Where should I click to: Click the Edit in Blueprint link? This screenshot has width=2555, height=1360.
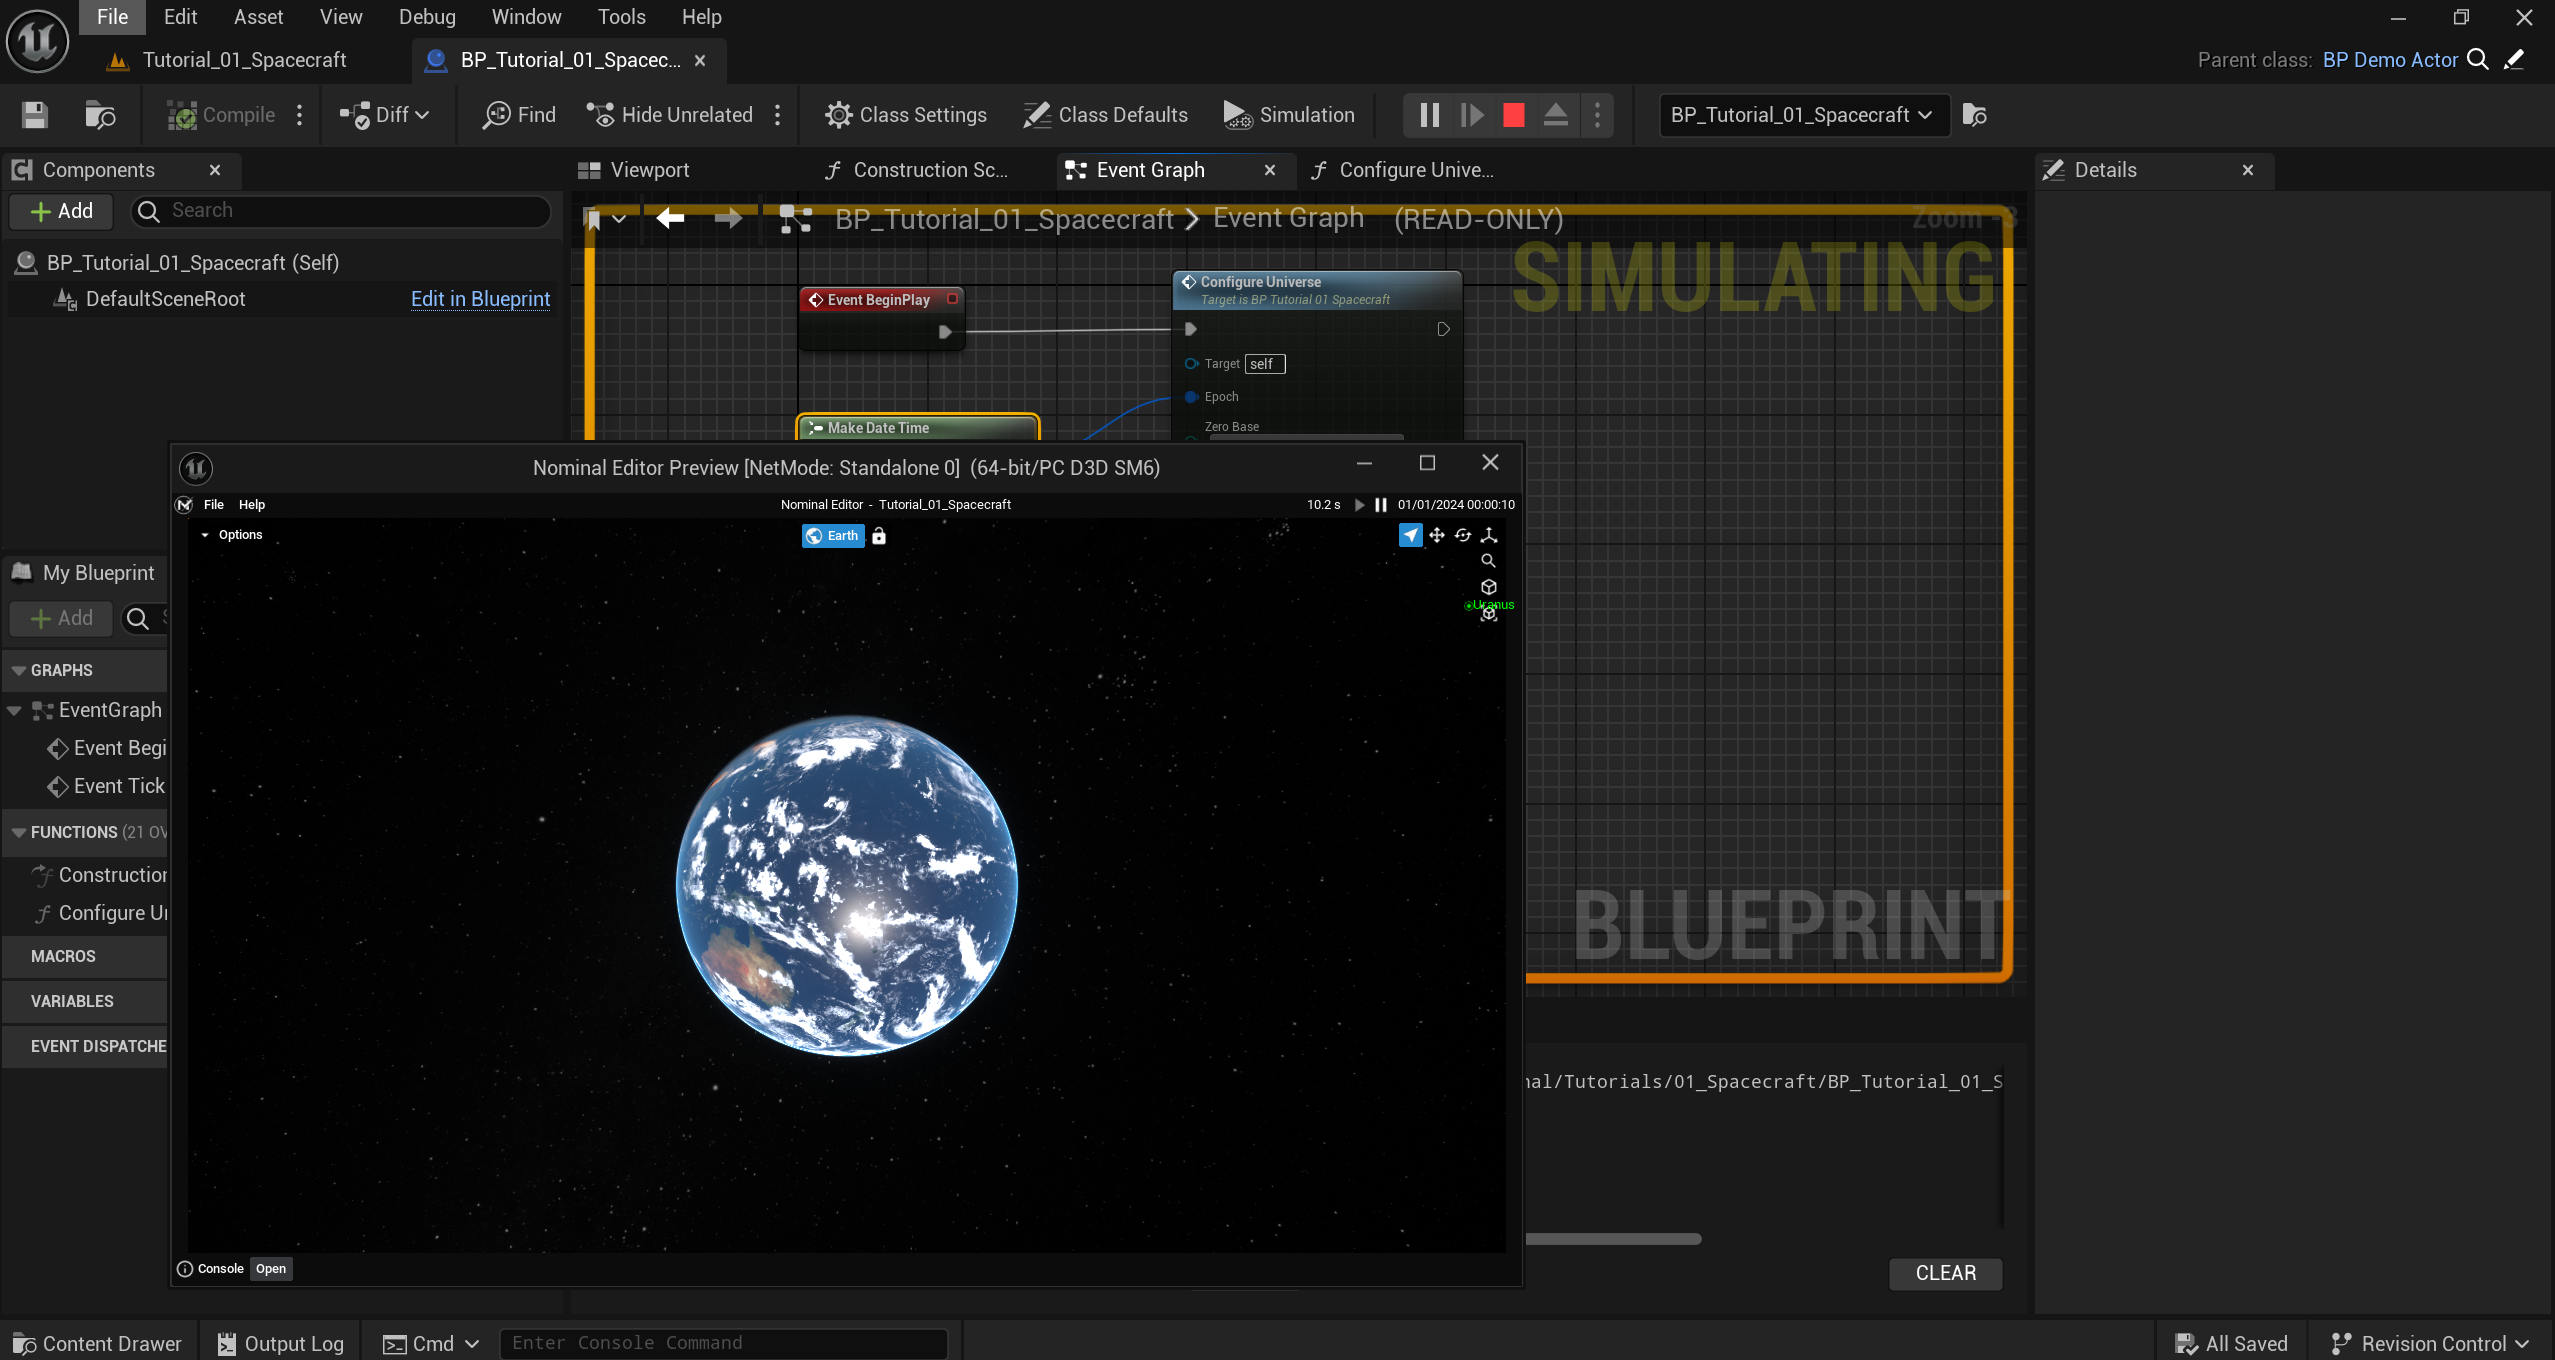(x=480, y=299)
